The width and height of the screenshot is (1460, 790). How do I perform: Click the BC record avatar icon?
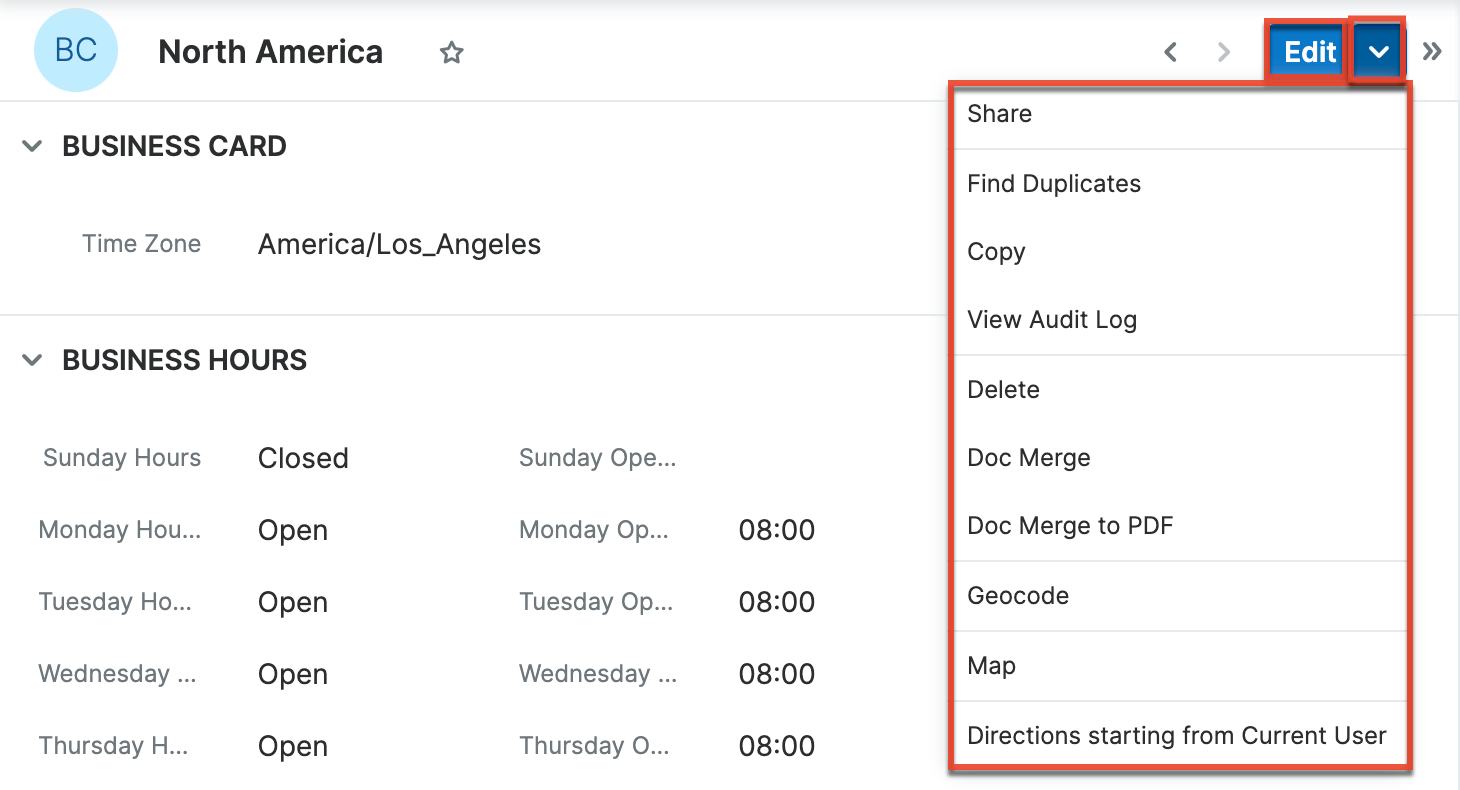(76, 52)
